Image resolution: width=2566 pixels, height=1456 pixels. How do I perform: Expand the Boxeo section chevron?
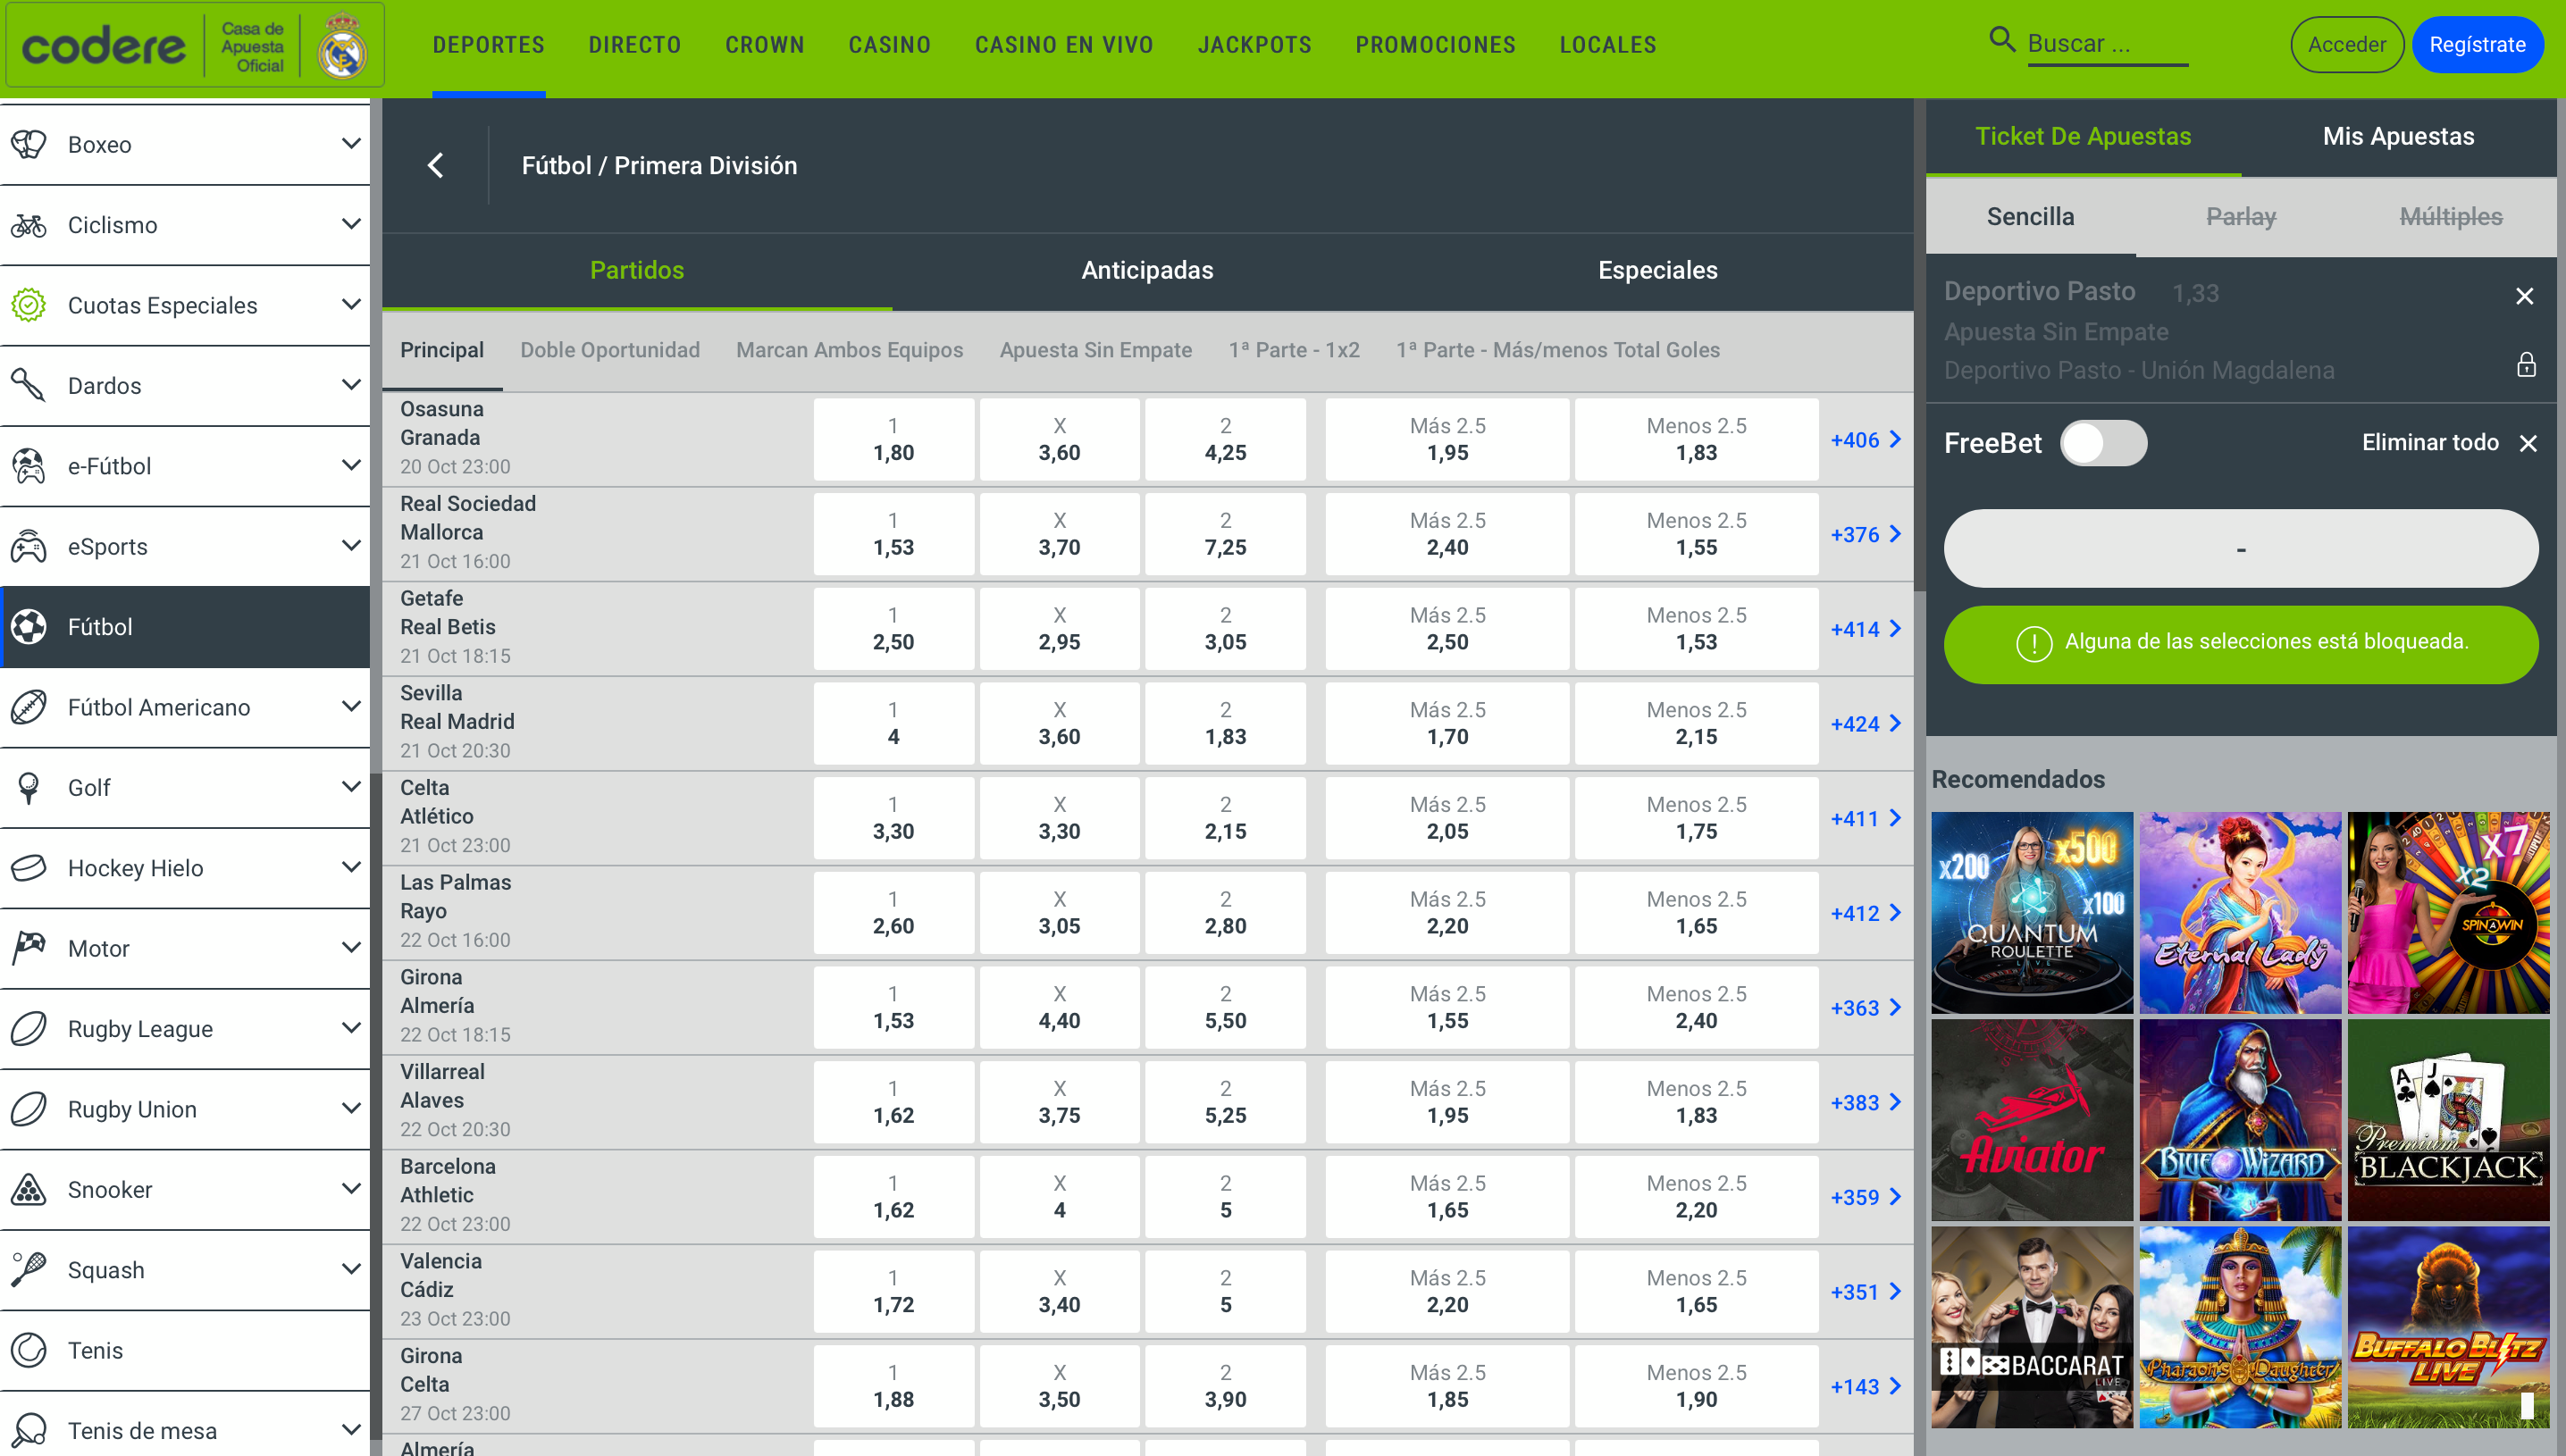coord(351,144)
